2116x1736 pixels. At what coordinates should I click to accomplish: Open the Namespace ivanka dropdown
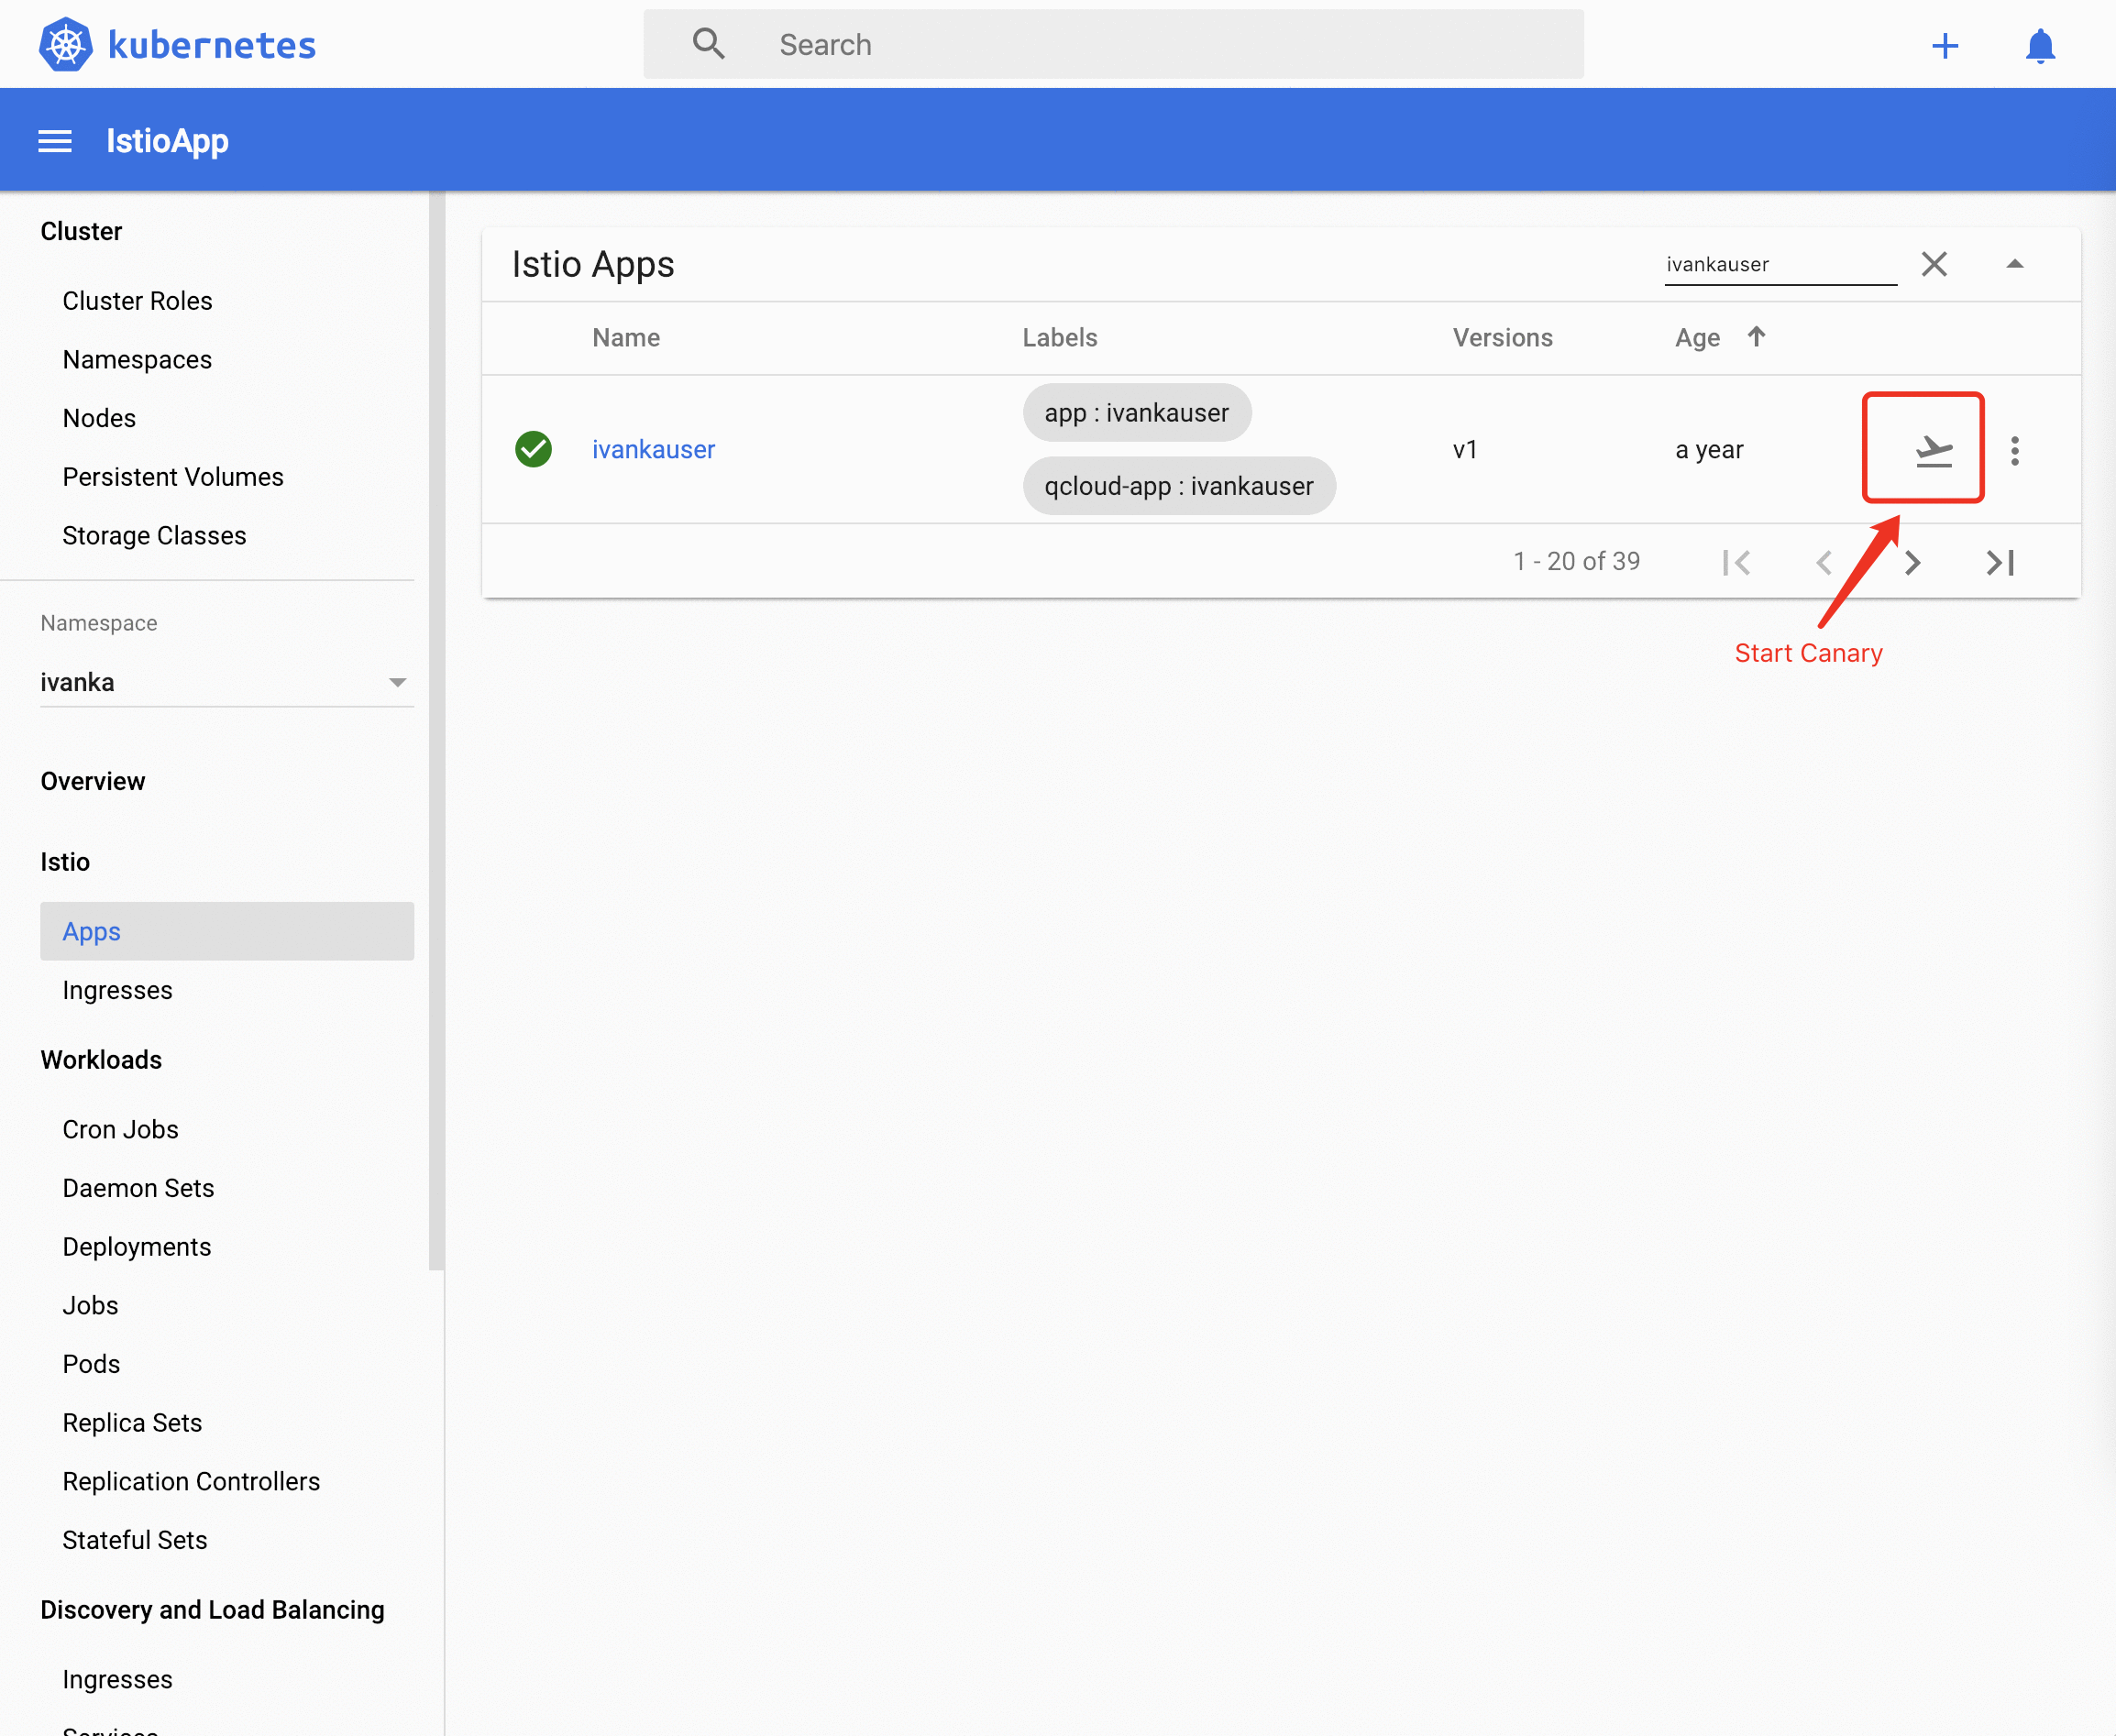[226, 682]
